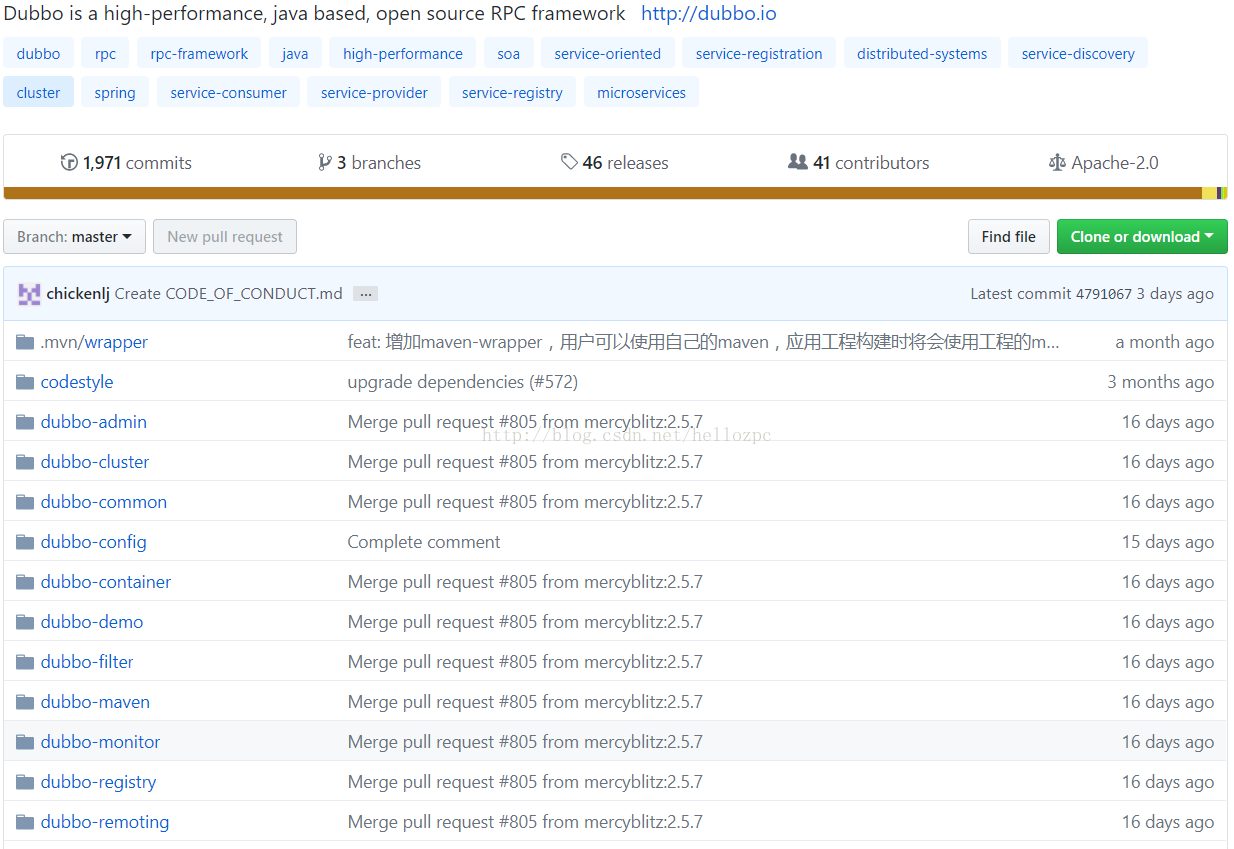
Task: Click the language breakdown color bar
Action: click(615, 193)
